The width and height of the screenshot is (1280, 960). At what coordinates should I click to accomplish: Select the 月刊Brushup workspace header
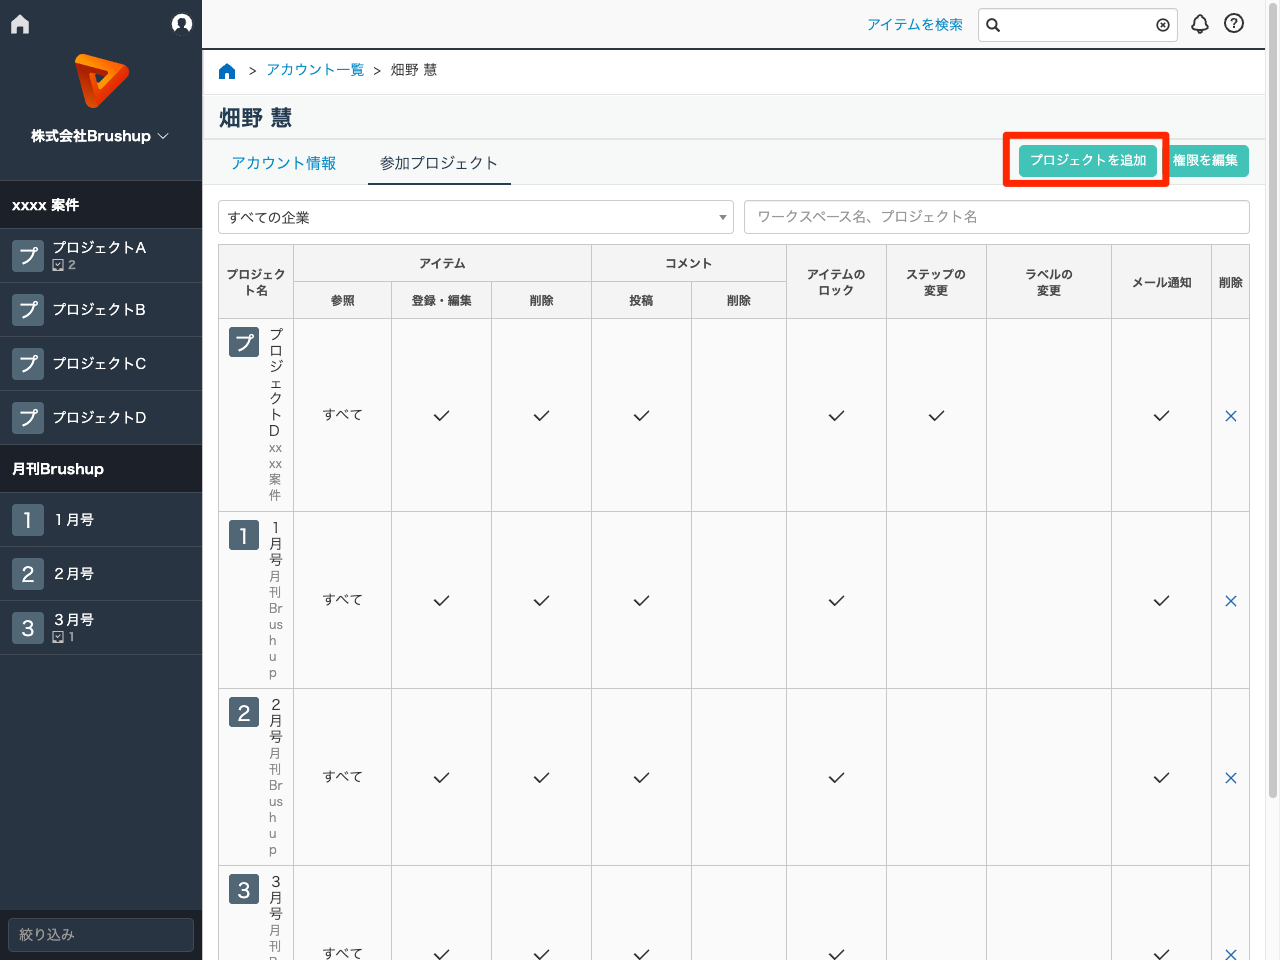101,469
